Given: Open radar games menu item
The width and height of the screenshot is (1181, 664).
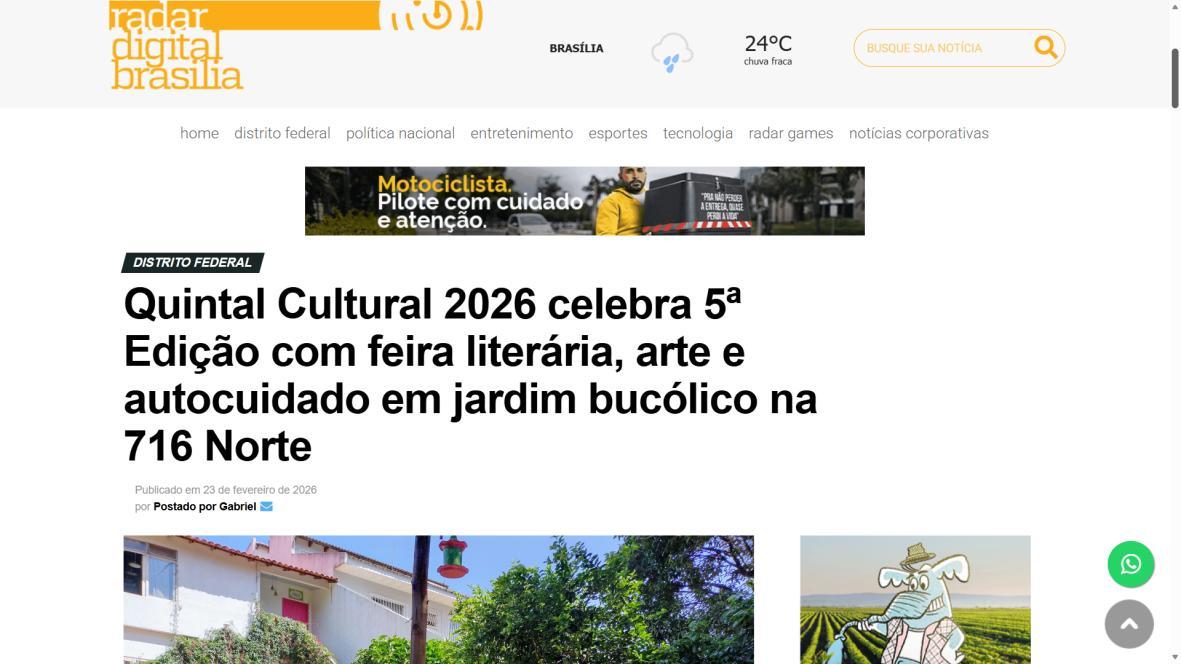Looking at the screenshot, I should click(791, 133).
